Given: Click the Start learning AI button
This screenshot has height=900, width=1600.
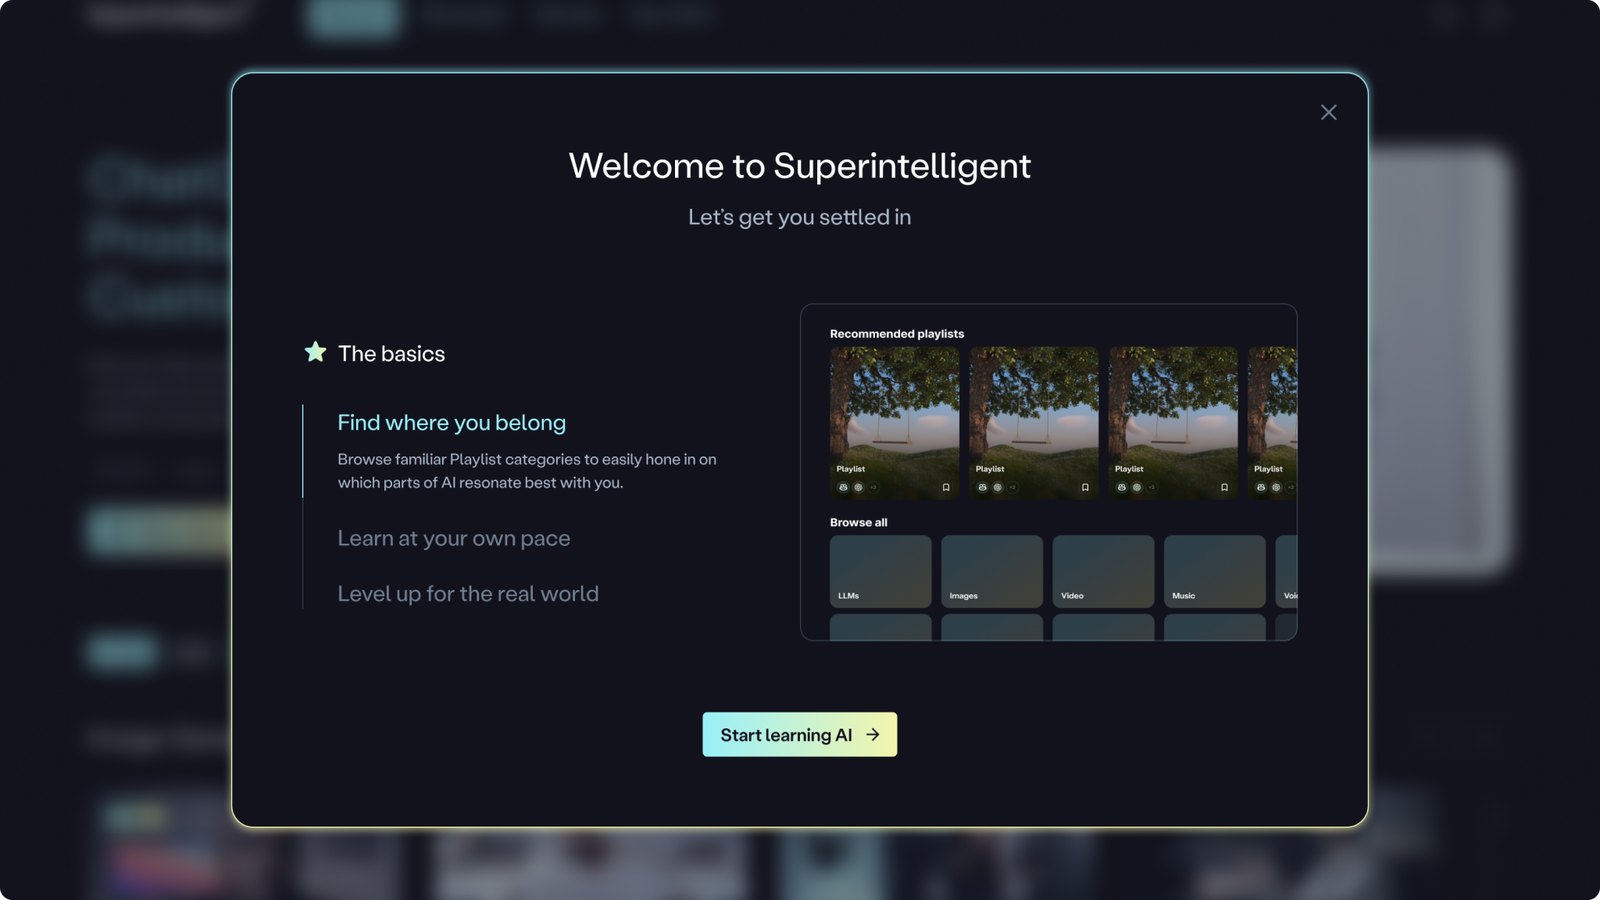Looking at the screenshot, I should pyautogui.click(x=799, y=734).
